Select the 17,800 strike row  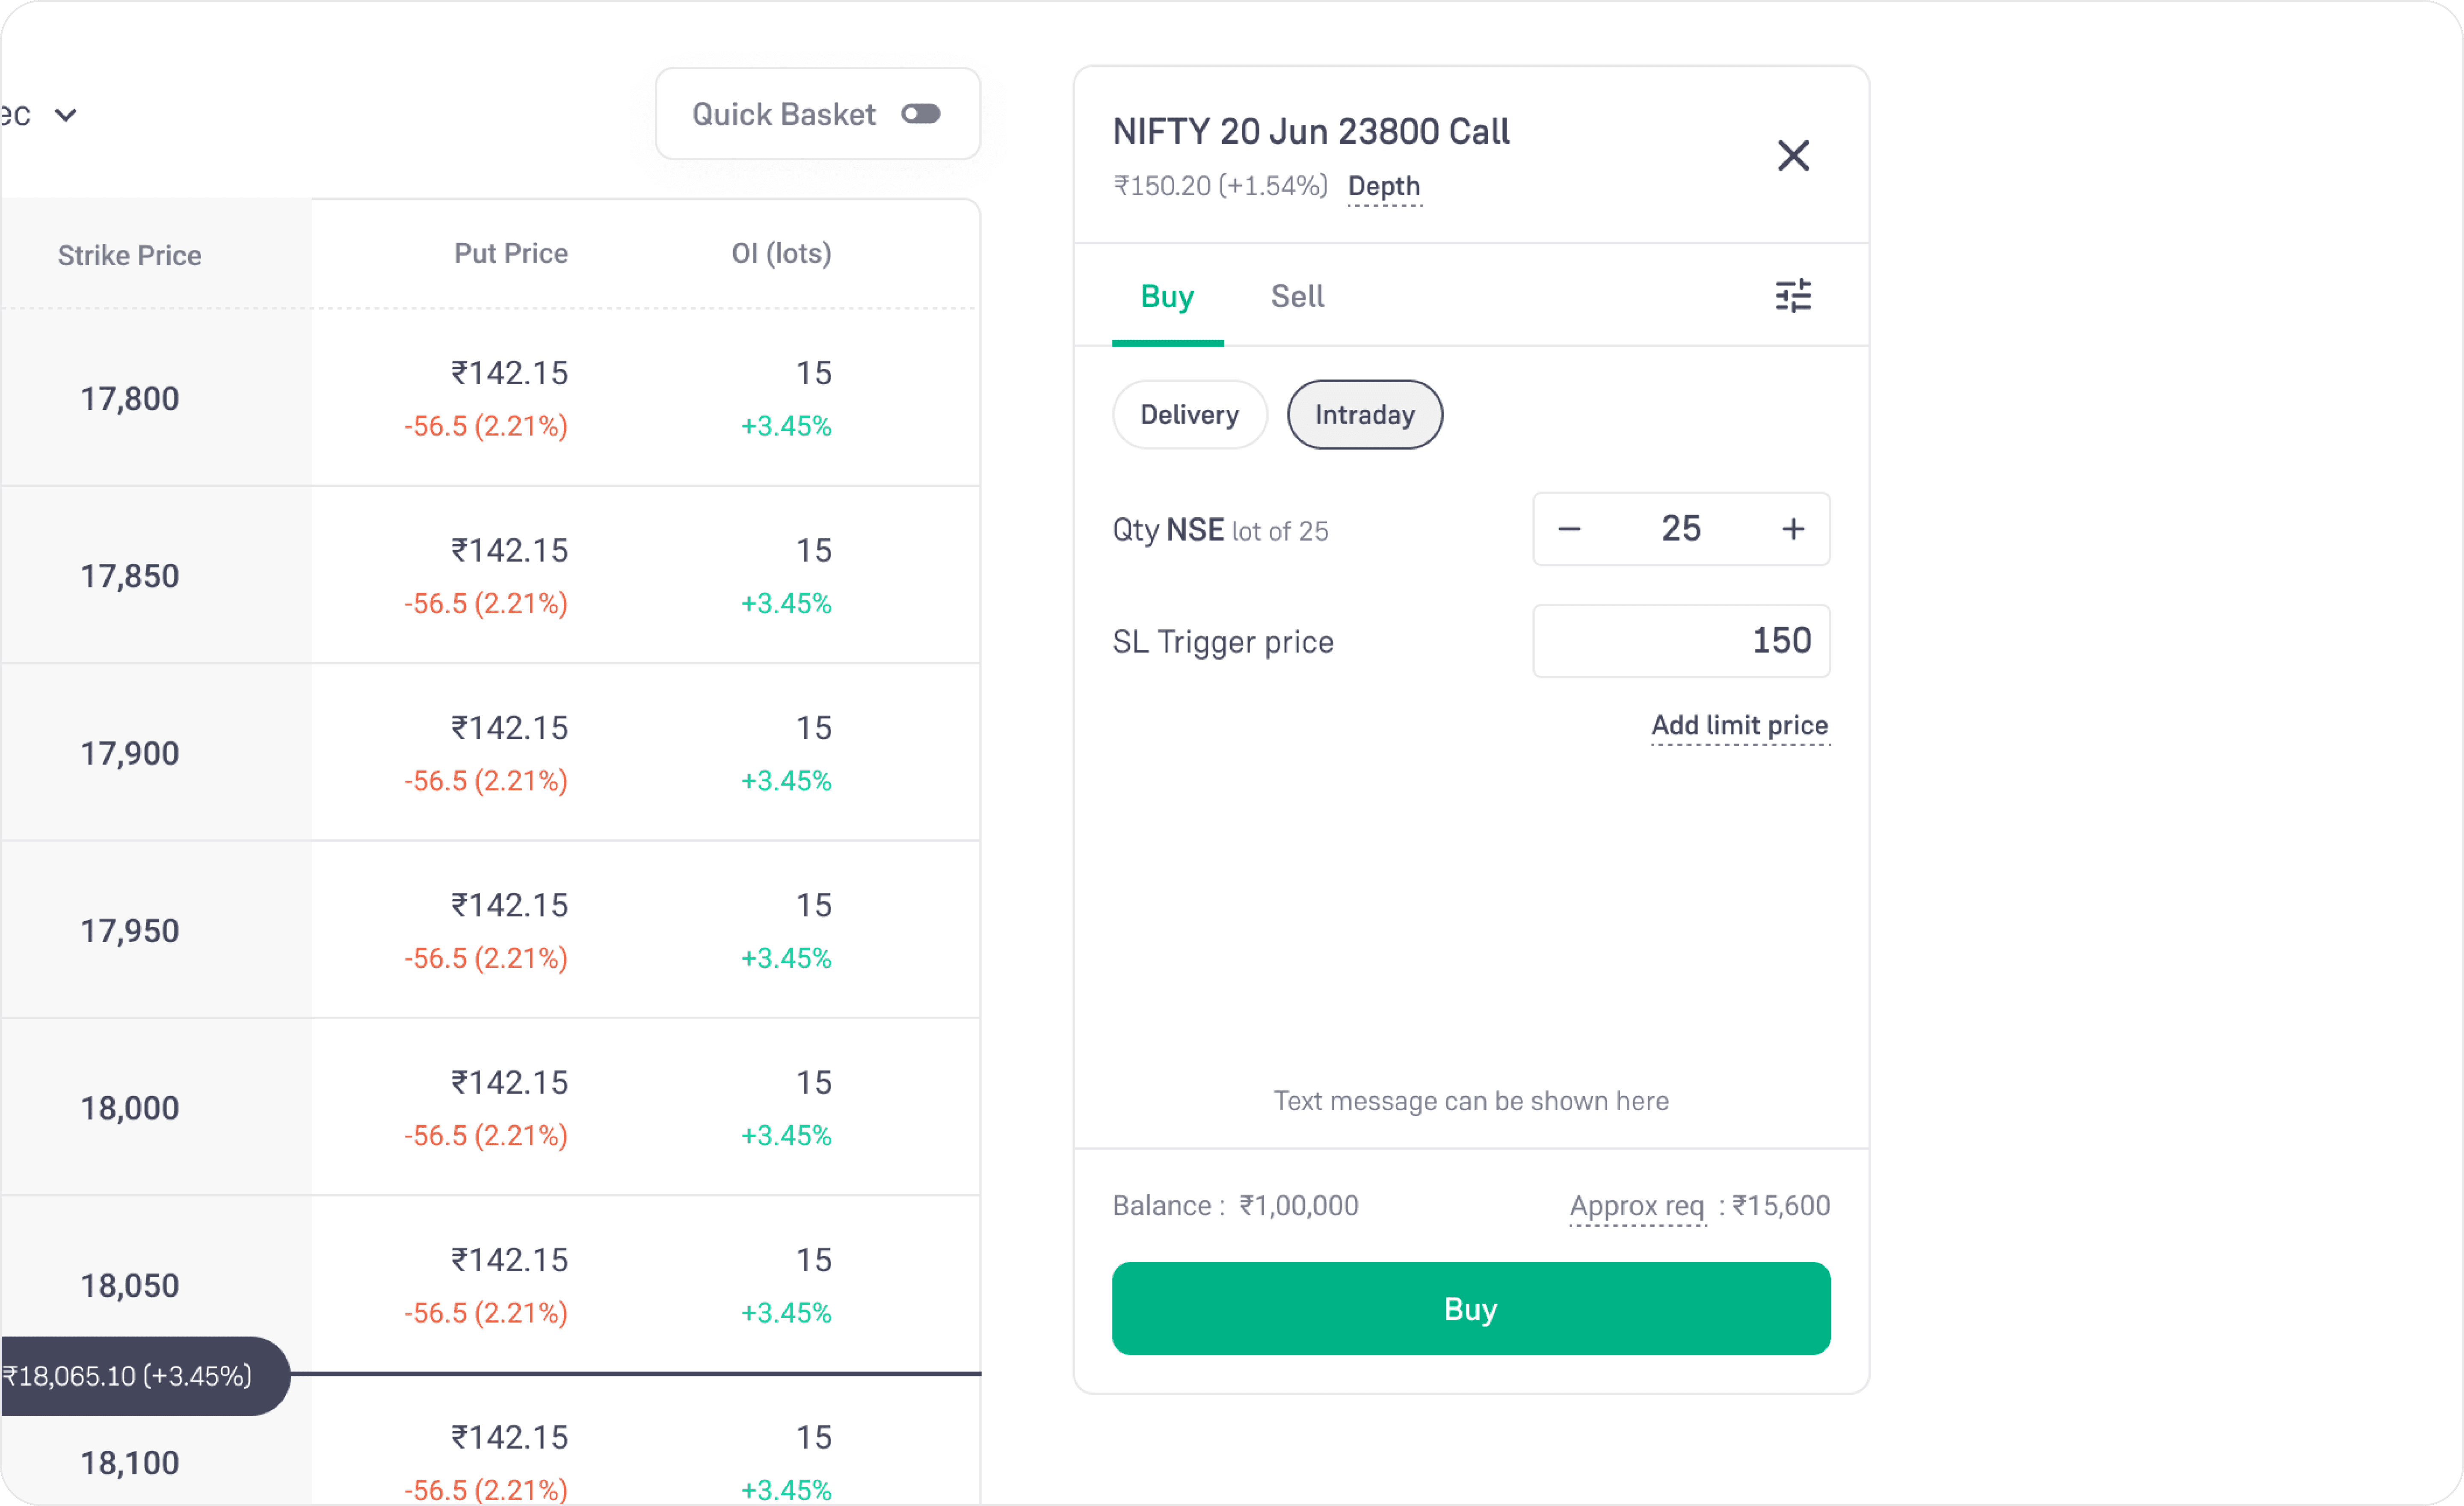click(x=490, y=398)
